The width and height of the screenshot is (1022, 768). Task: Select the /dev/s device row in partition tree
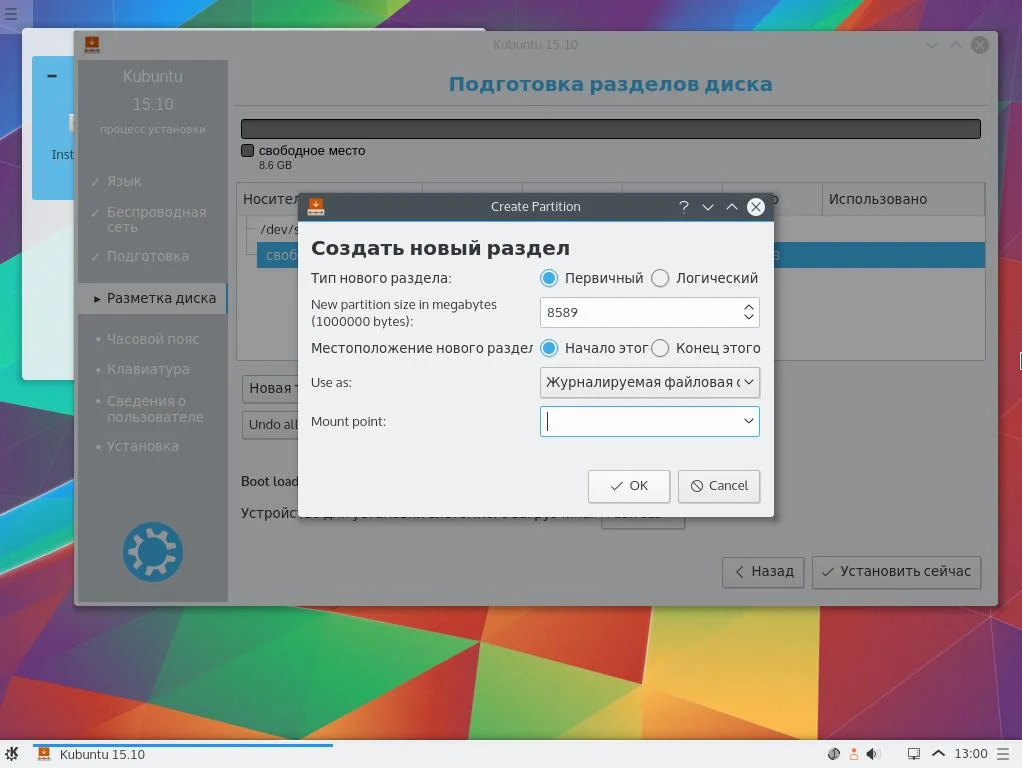pos(280,229)
